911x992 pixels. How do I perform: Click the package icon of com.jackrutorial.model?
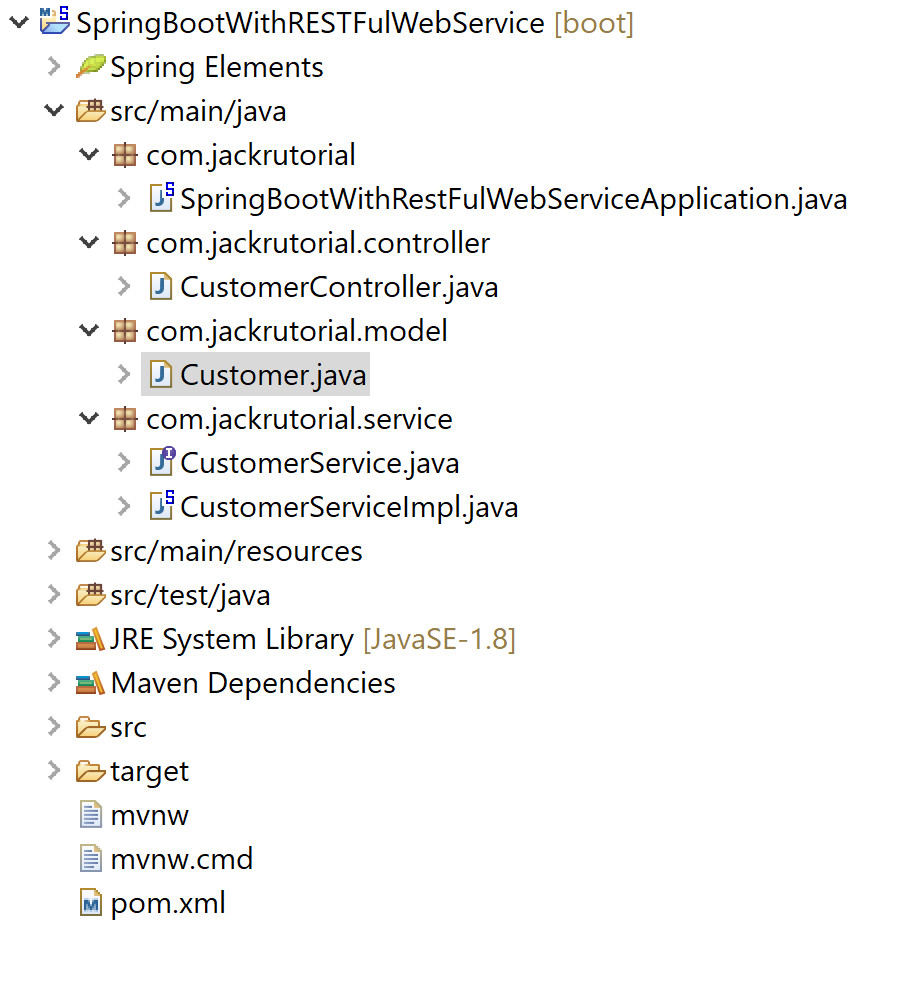[x=125, y=330]
